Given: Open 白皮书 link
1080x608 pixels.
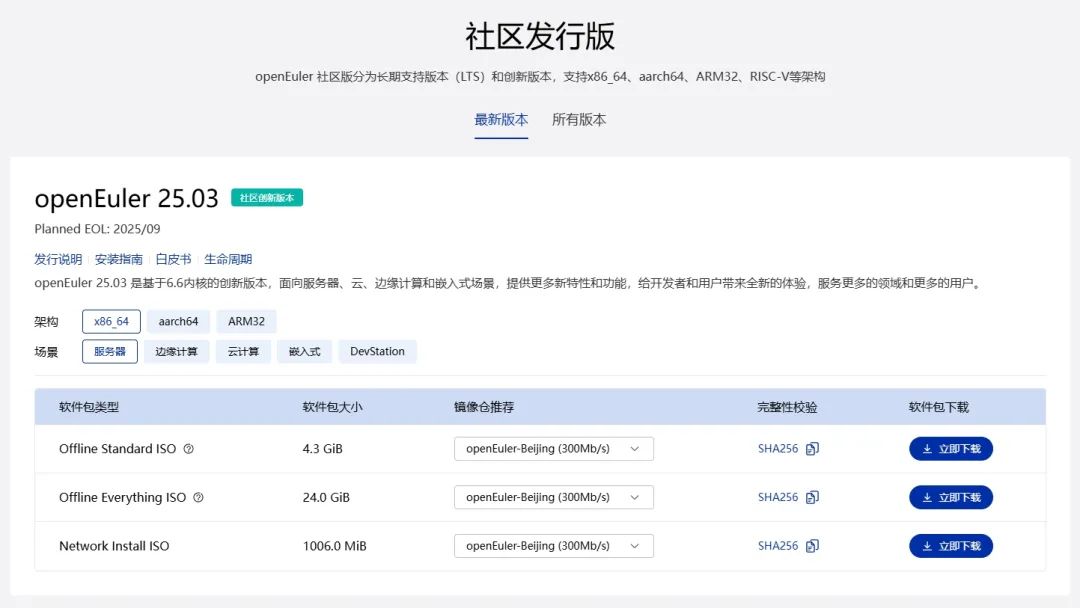Looking at the screenshot, I should pyautogui.click(x=174, y=260).
